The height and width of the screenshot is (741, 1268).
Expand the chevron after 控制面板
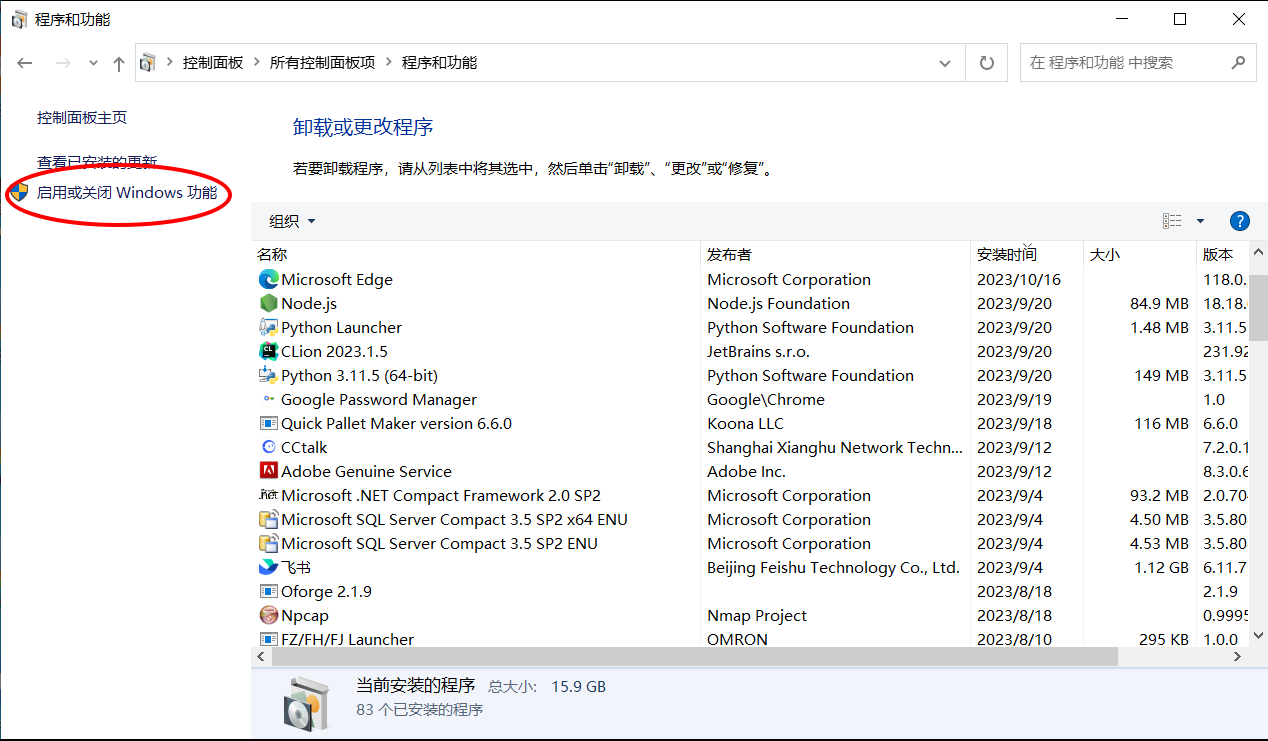[256, 63]
